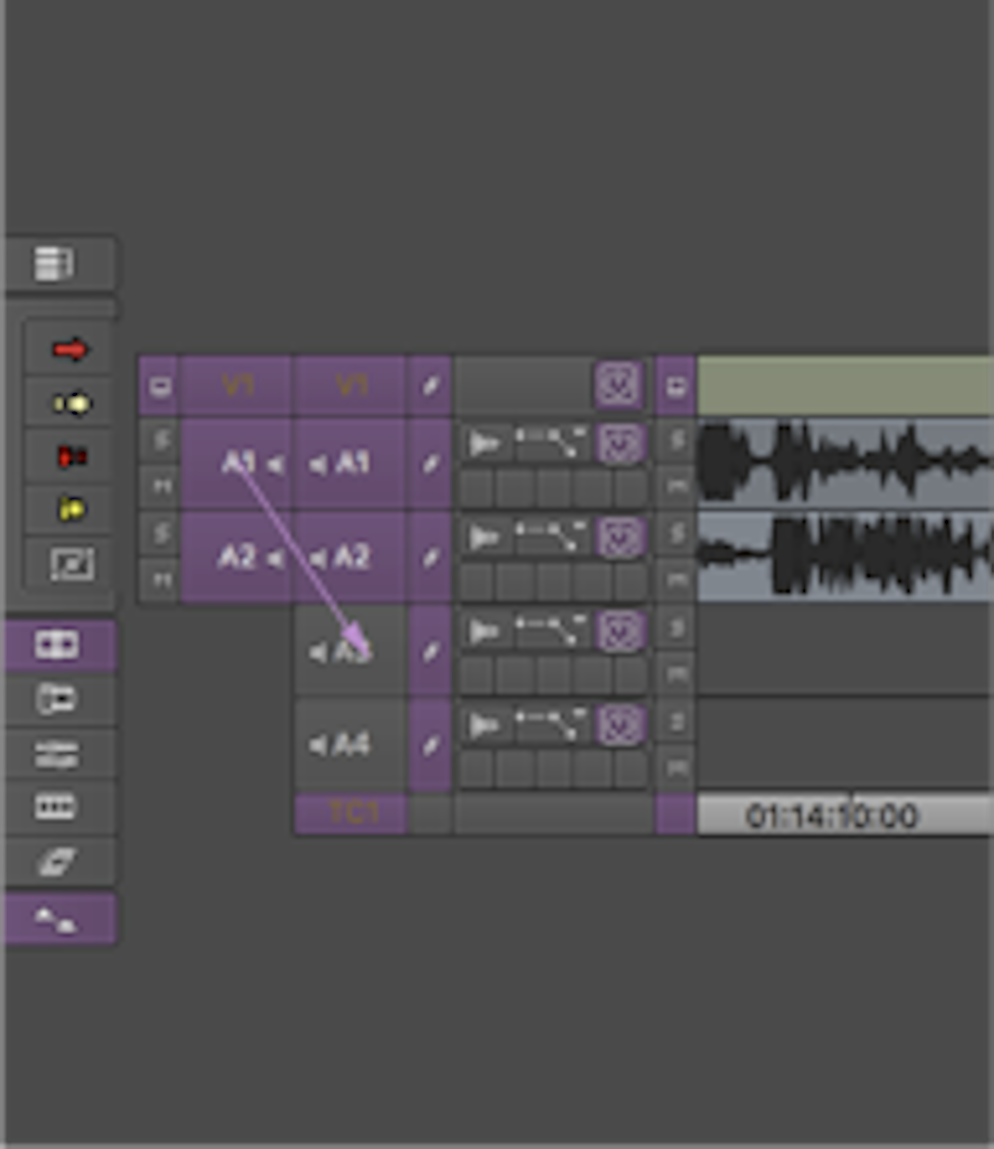Open the automation display menu on track A2
Screen dimensions: 994x1149
[x=552, y=537]
